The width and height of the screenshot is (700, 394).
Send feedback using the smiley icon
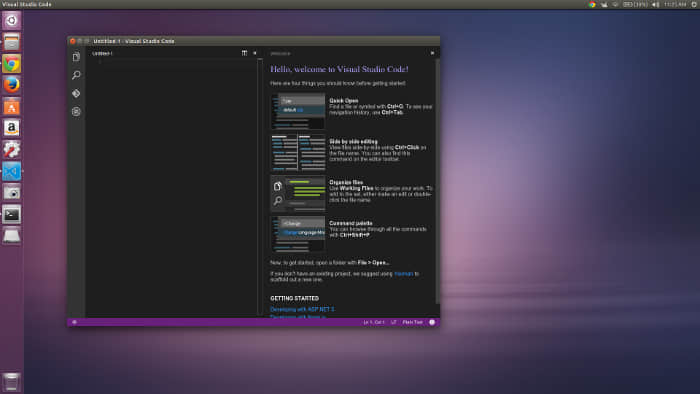tap(432, 322)
